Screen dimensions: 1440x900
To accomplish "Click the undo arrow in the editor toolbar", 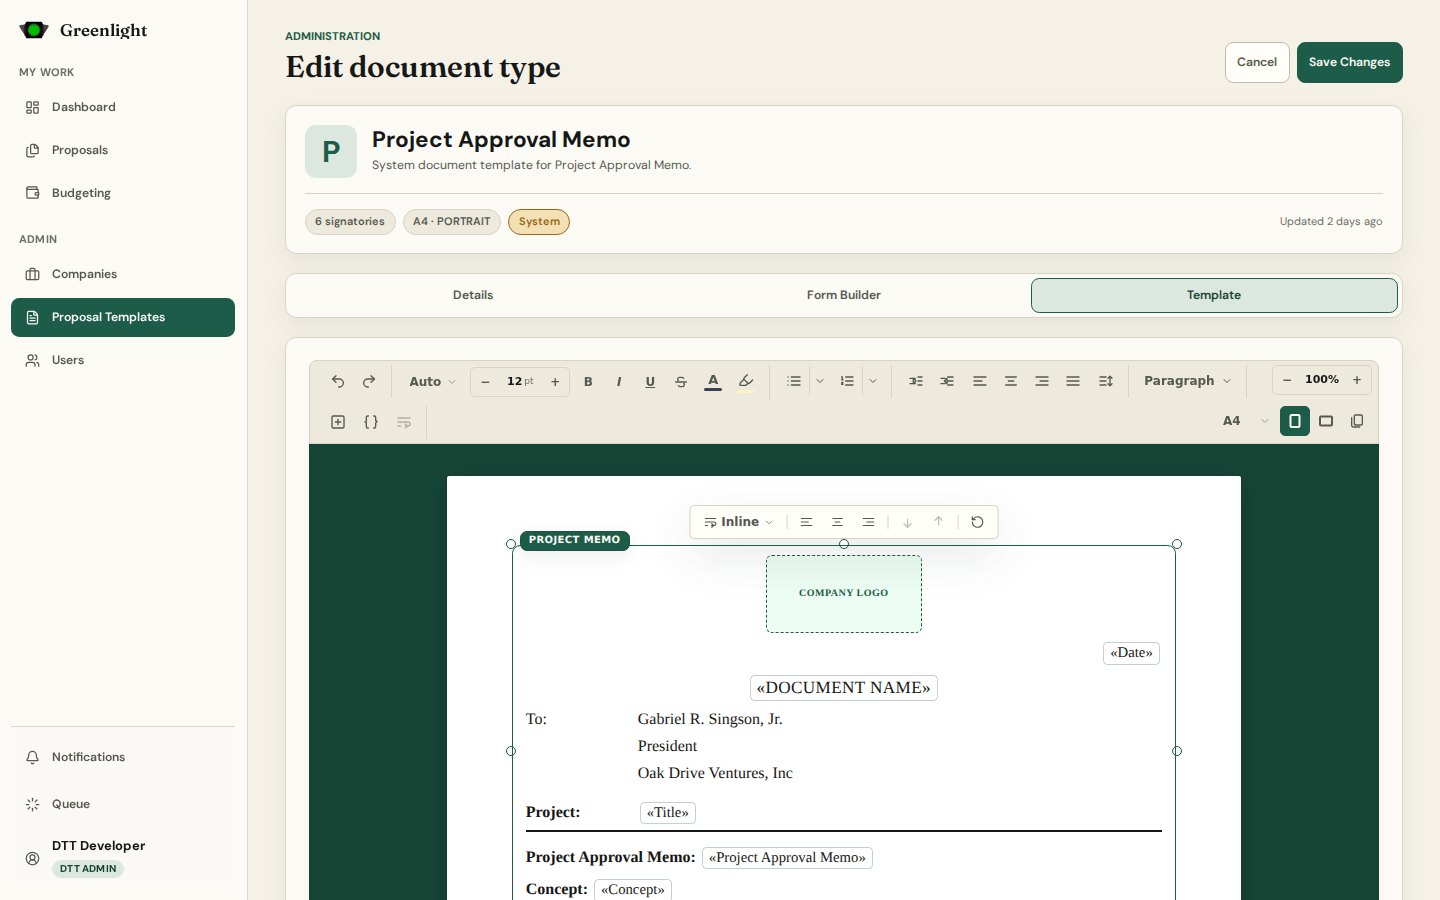I will (338, 381).
